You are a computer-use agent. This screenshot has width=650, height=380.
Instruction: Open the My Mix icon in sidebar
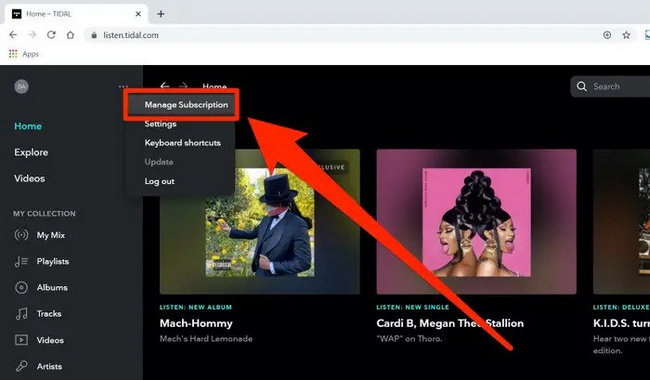click(x=21, y=235)
